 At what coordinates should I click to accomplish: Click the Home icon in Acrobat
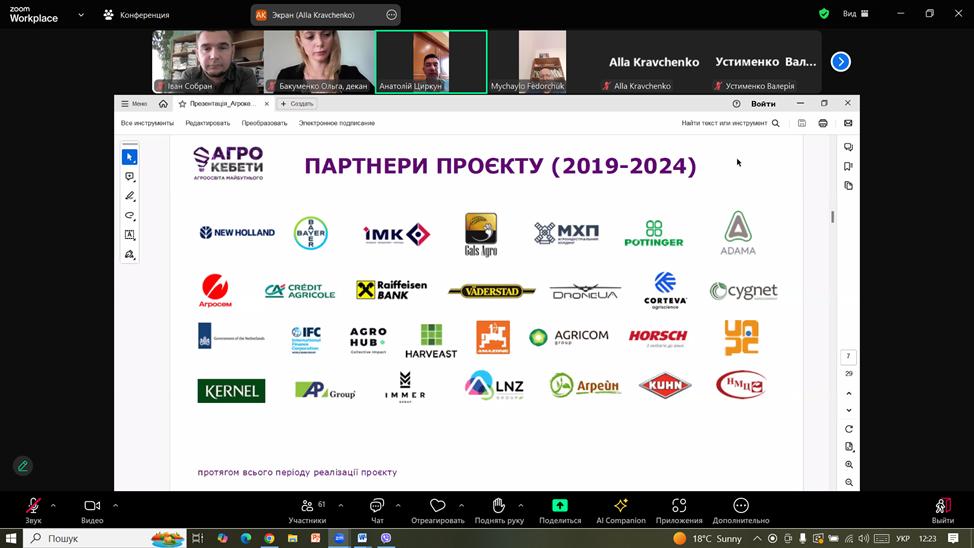coord(163,104)
